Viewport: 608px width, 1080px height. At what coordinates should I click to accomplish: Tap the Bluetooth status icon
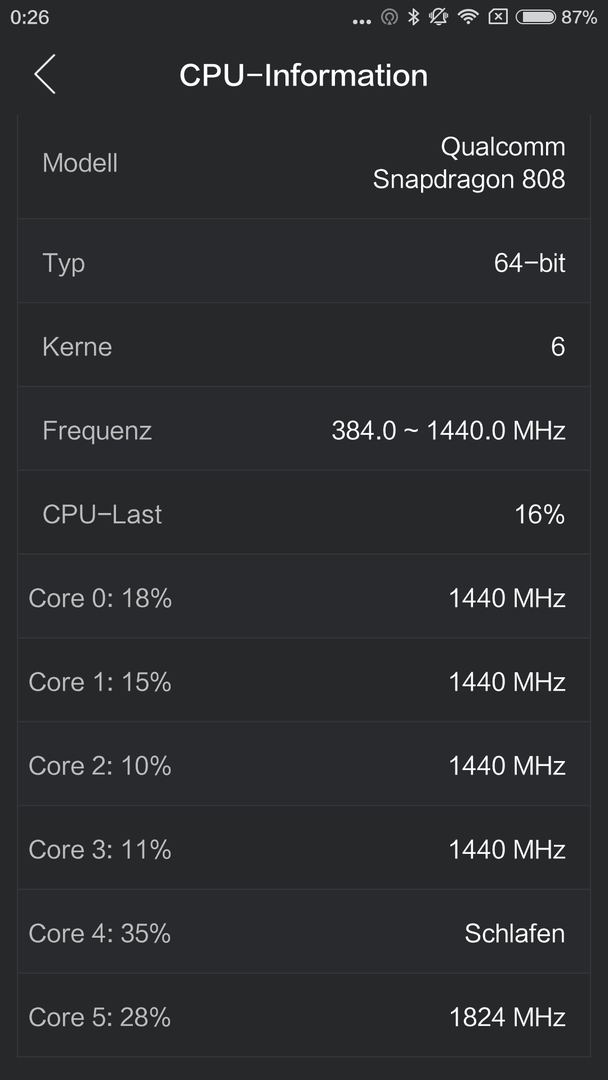[x=413, y=17]
